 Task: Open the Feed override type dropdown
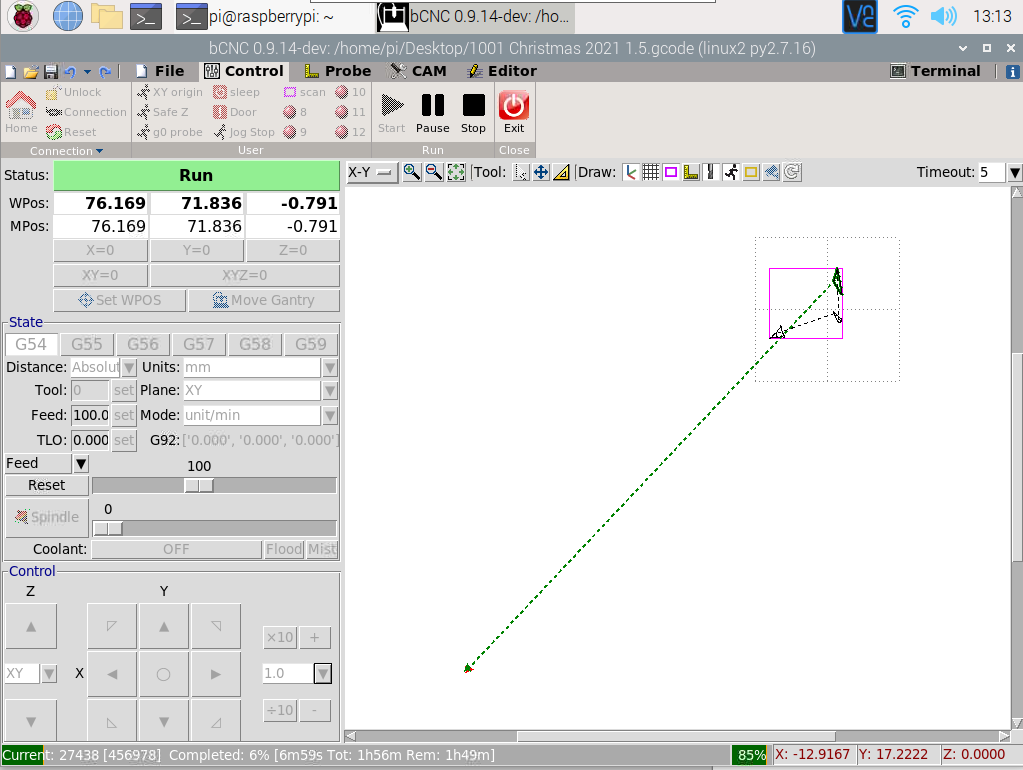click(x=81, y=464)
